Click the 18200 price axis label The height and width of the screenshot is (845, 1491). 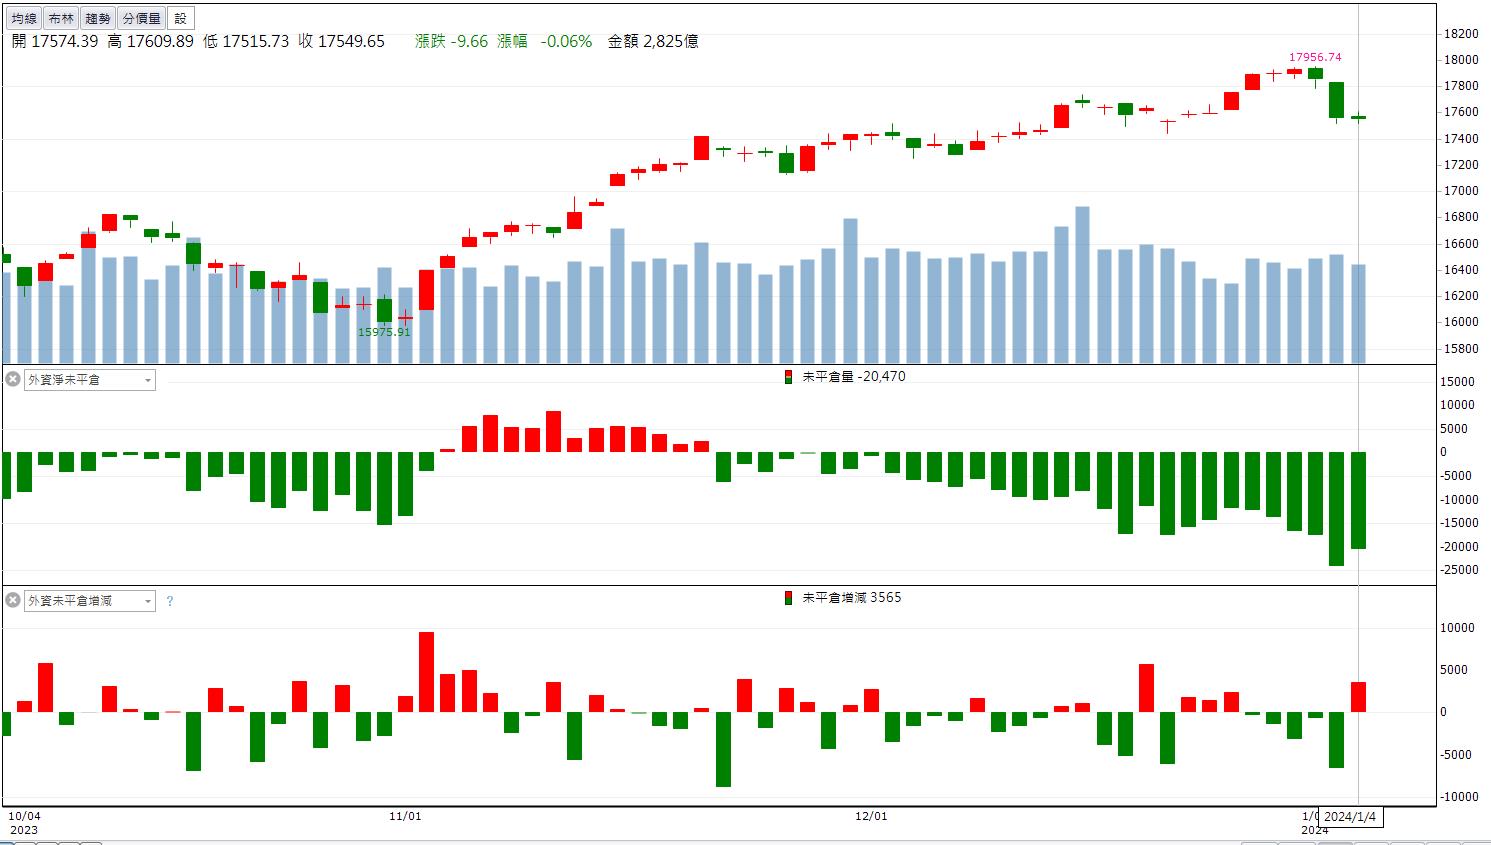(1461, 34)
